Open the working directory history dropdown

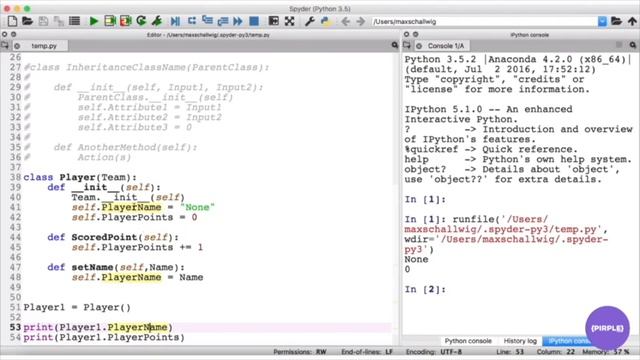coord(602,21)
